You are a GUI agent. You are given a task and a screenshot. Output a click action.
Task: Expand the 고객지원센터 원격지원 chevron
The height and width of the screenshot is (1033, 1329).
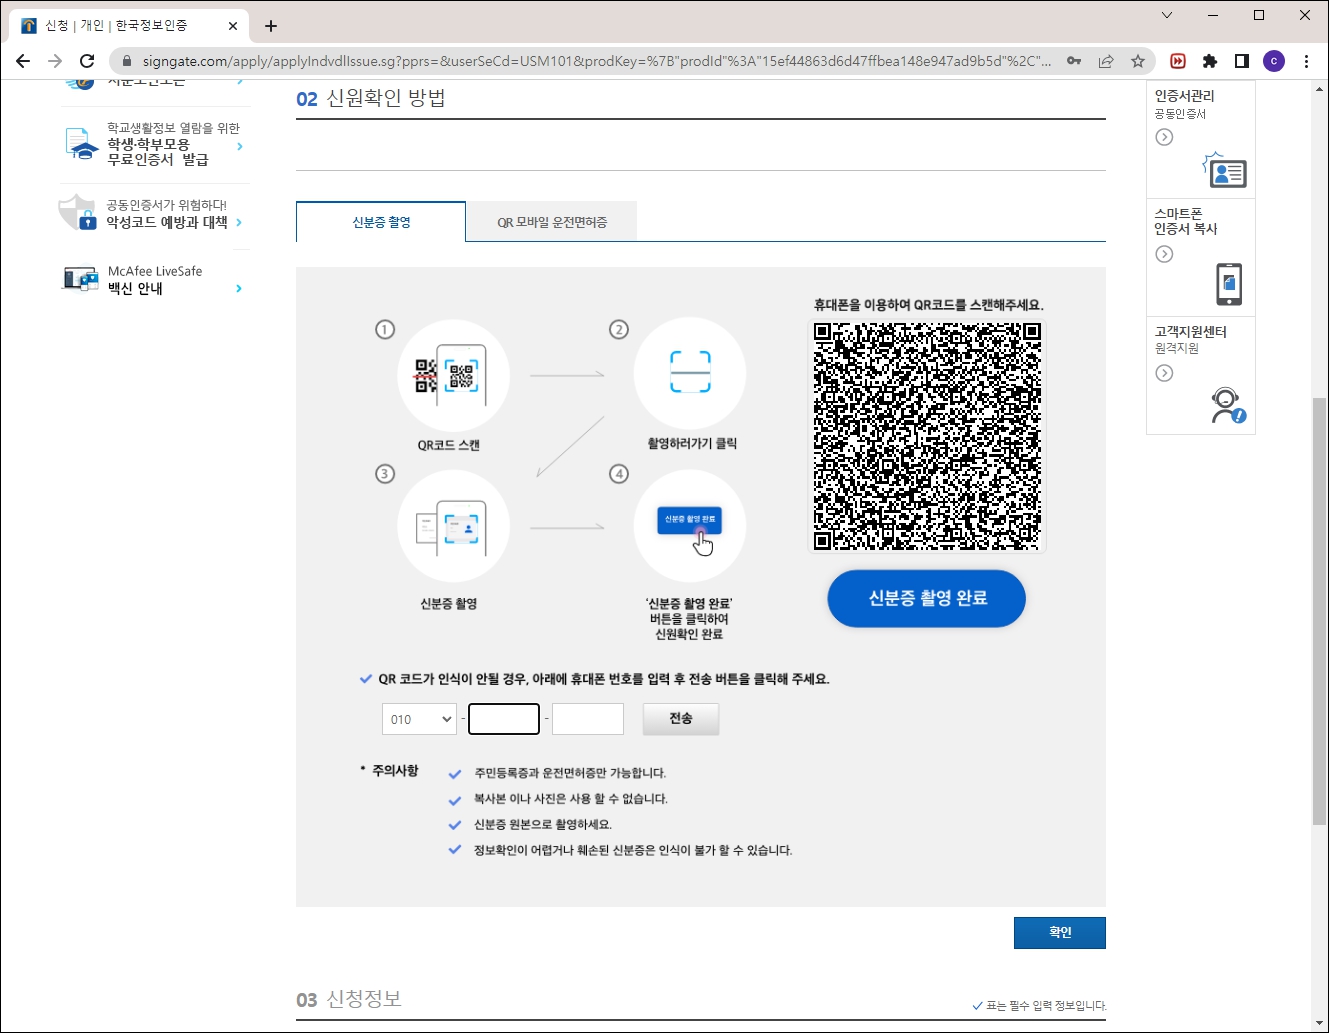[x=1163, y=373]
